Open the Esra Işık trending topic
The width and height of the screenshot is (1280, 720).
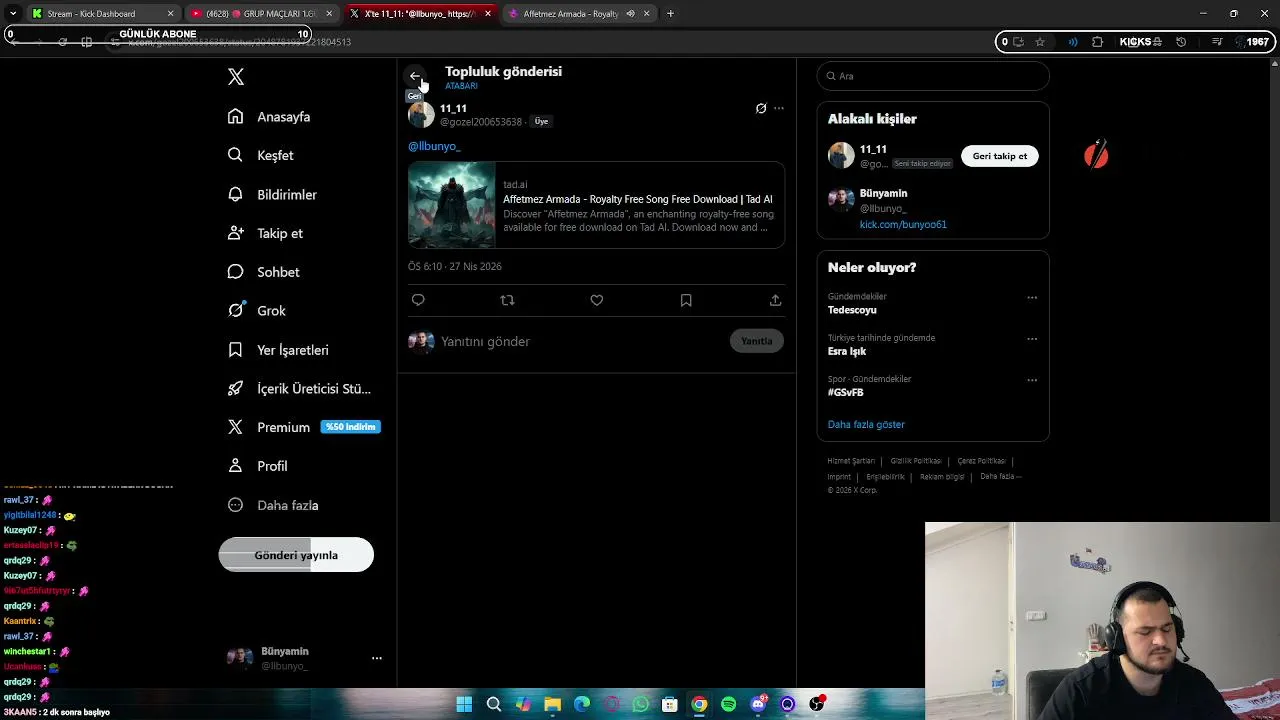(x=847, y=351)
